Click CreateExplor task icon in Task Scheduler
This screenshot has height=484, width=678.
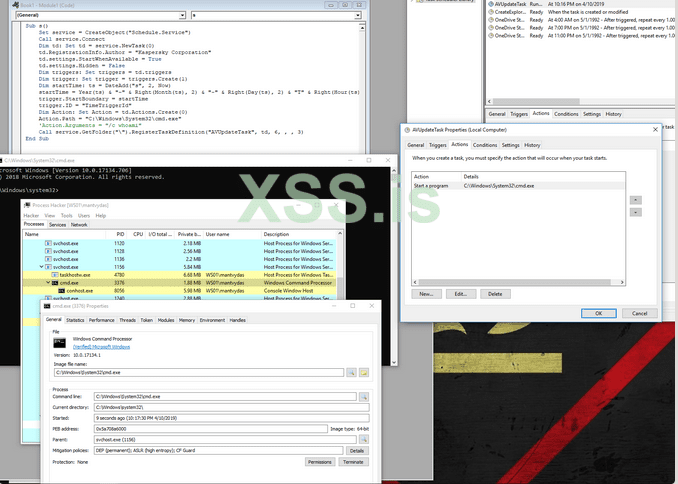point(491,12)
